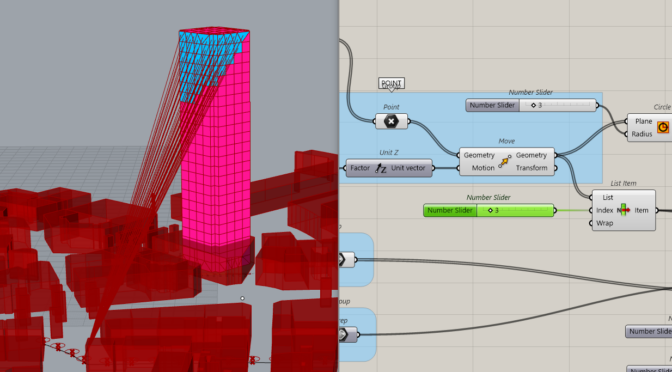Image resolution: width=672 pixels, height=372 pixels.
Task: Click the Point component hexagon icon
Action: [391, 121]
